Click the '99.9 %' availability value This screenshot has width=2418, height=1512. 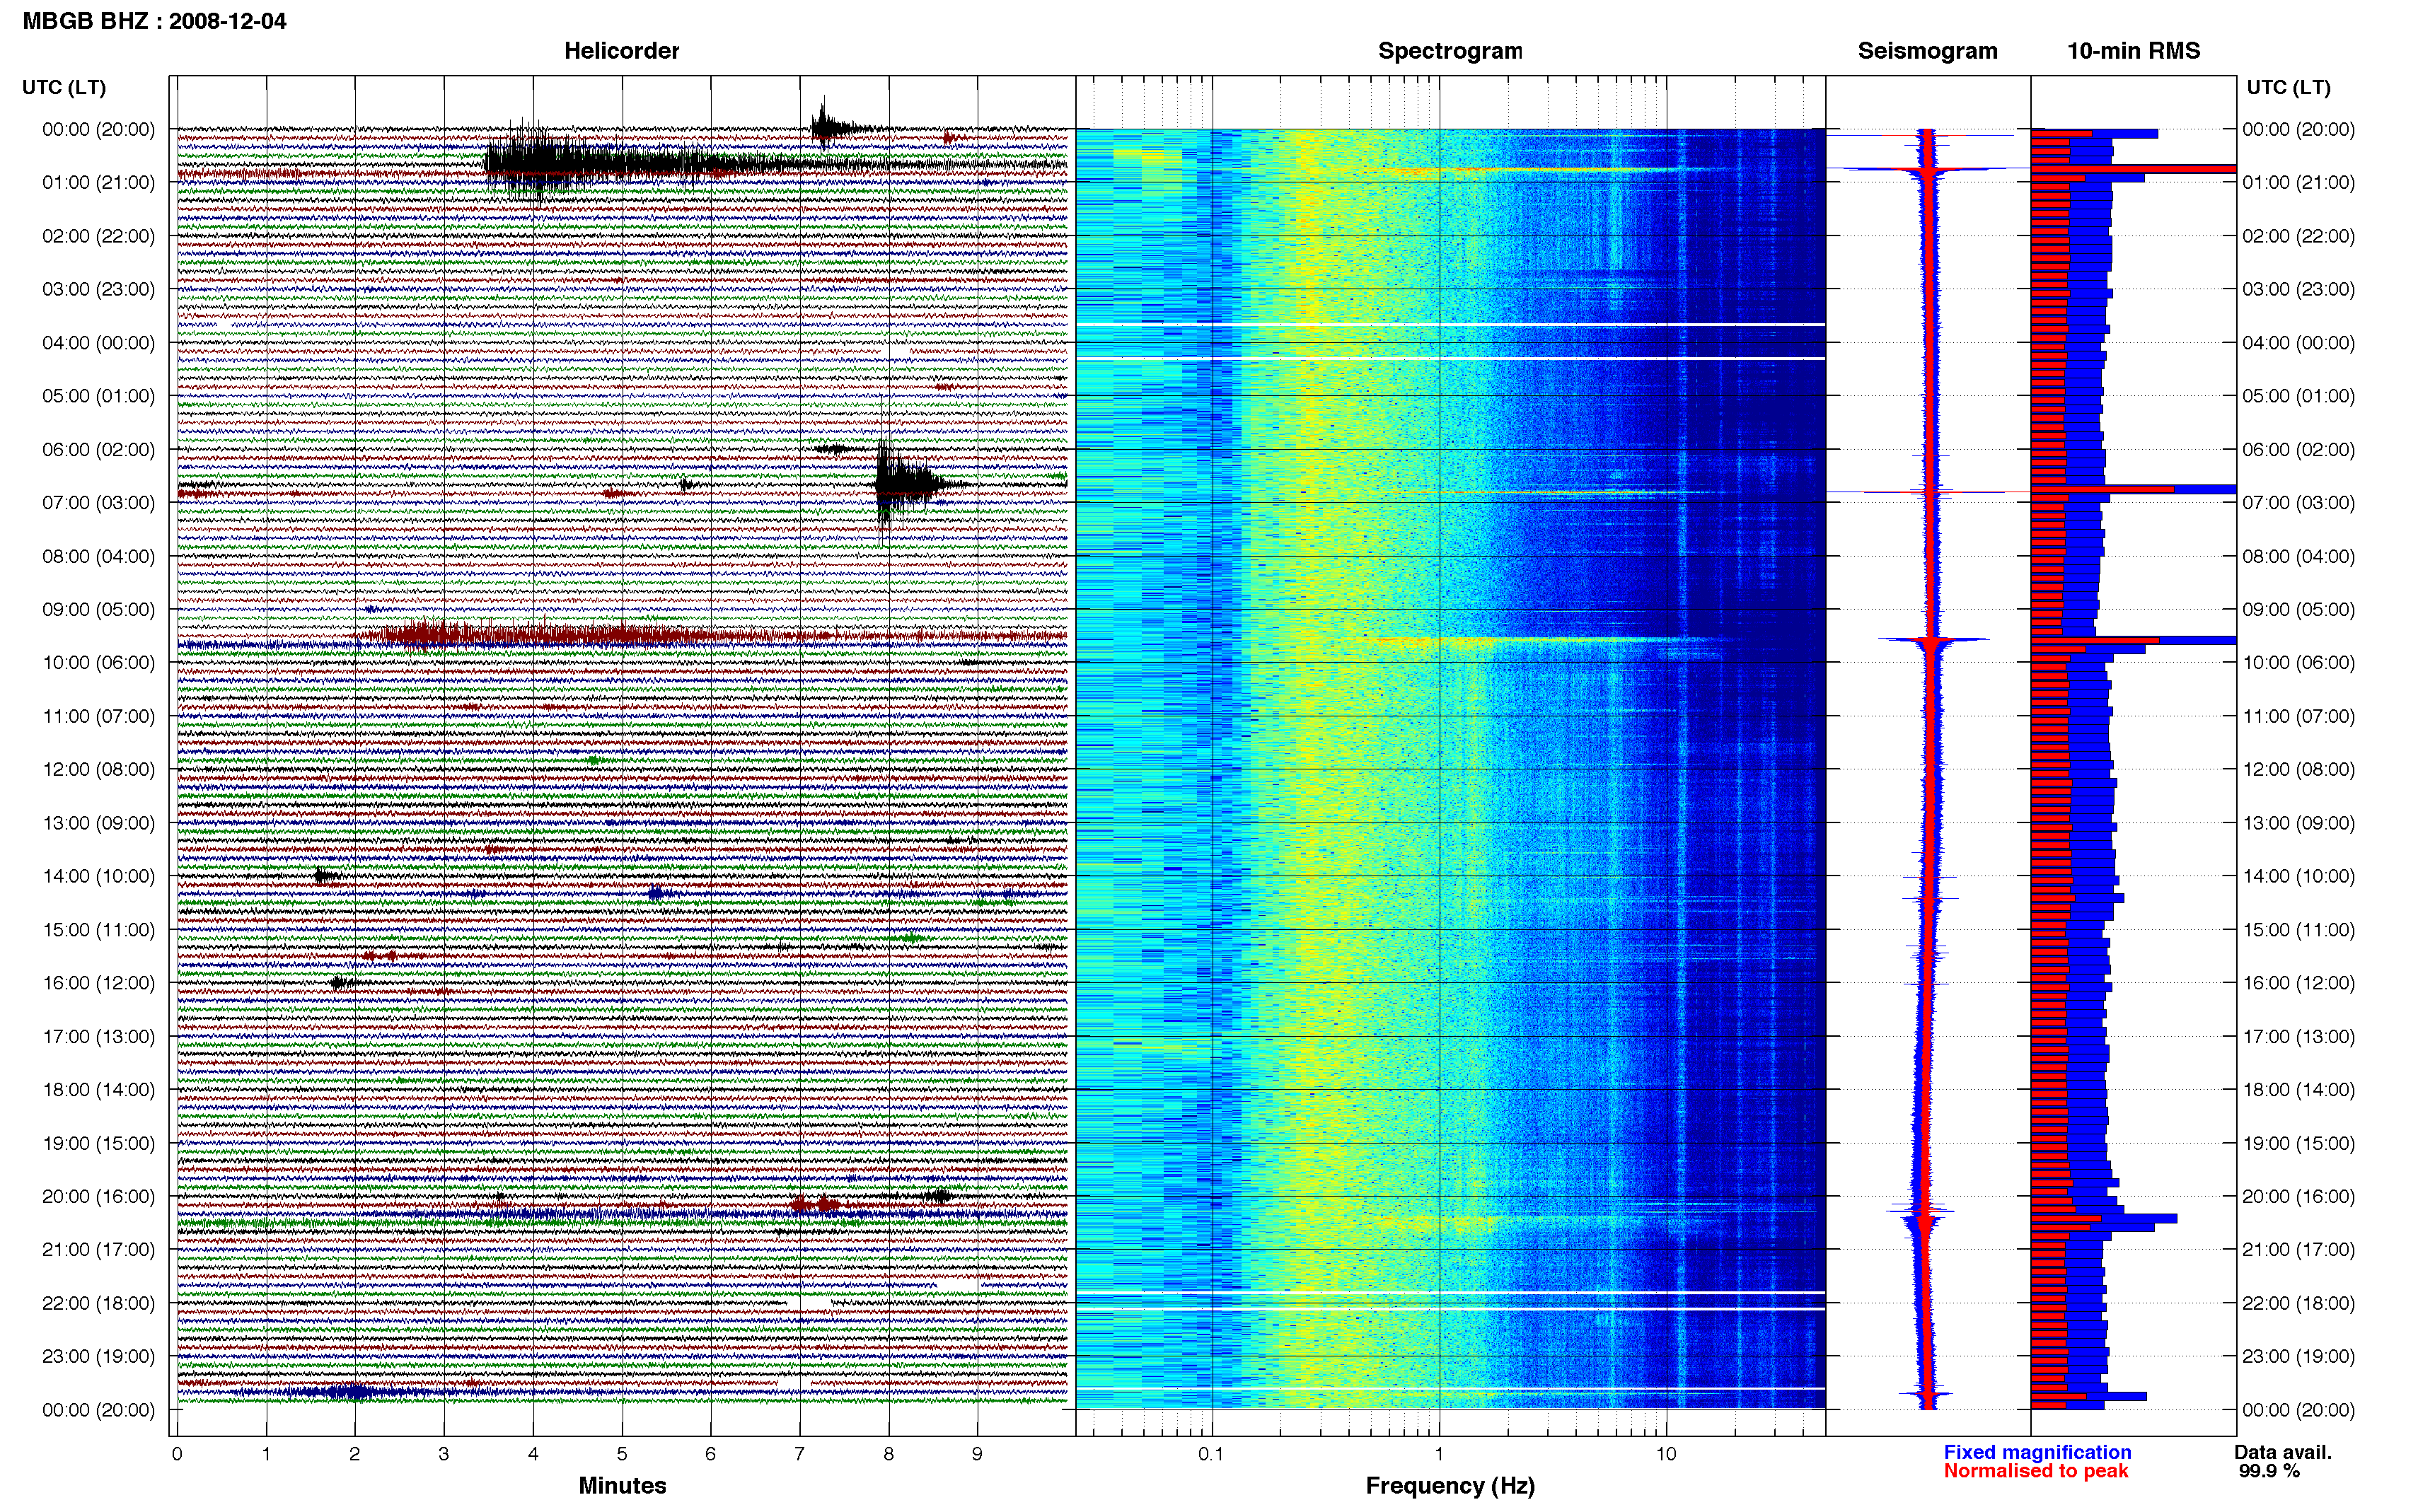click(x=2269, y=1471)
